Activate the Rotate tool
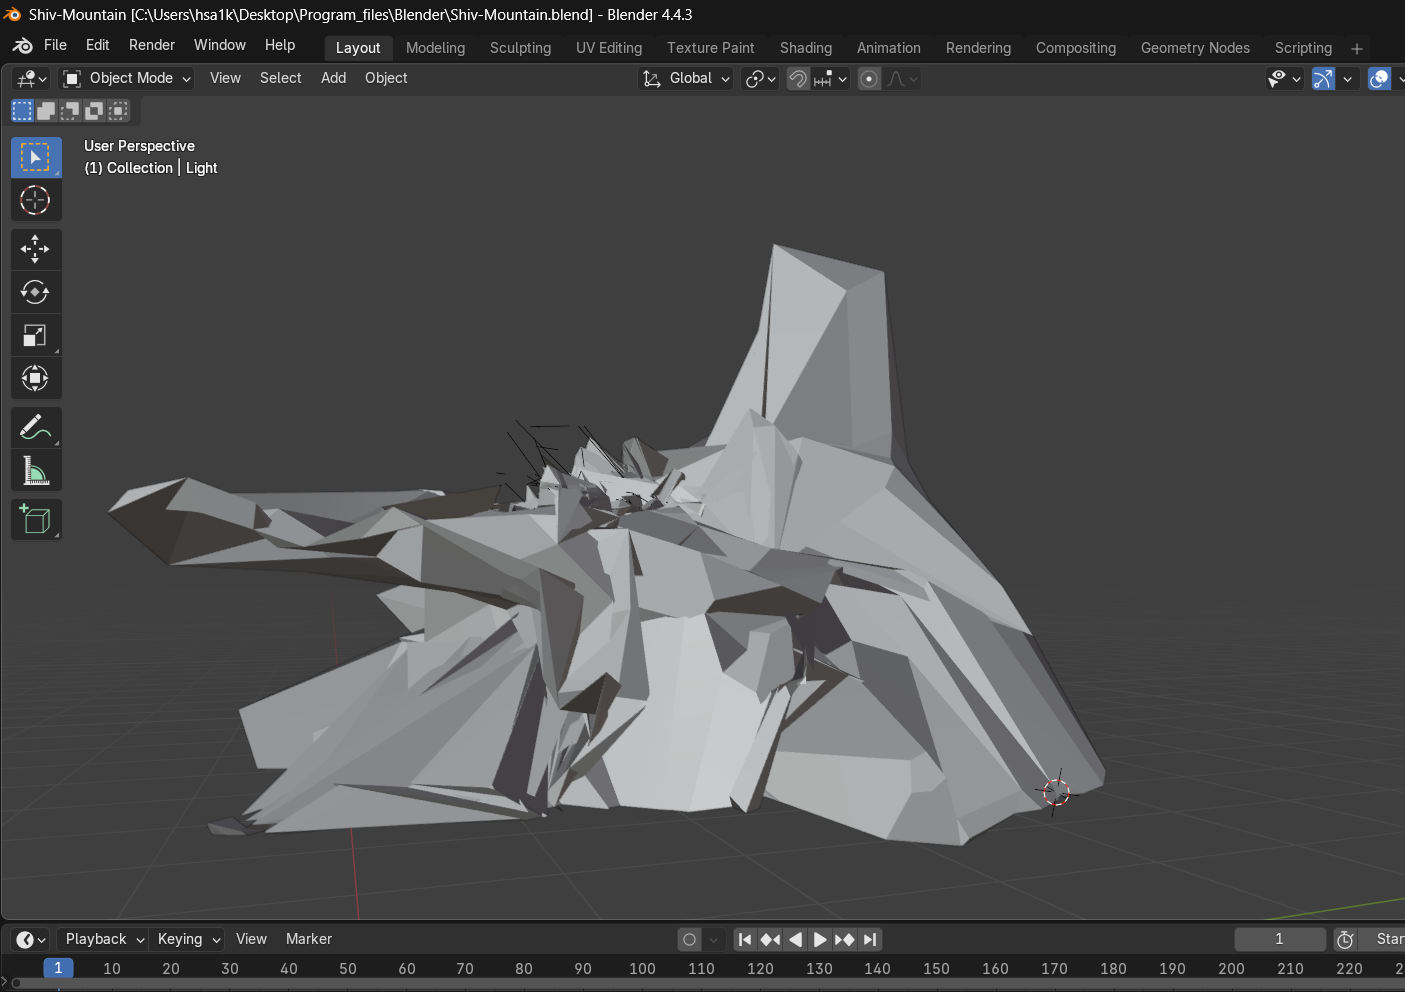 pyautogui.click(x=35, y=292)
